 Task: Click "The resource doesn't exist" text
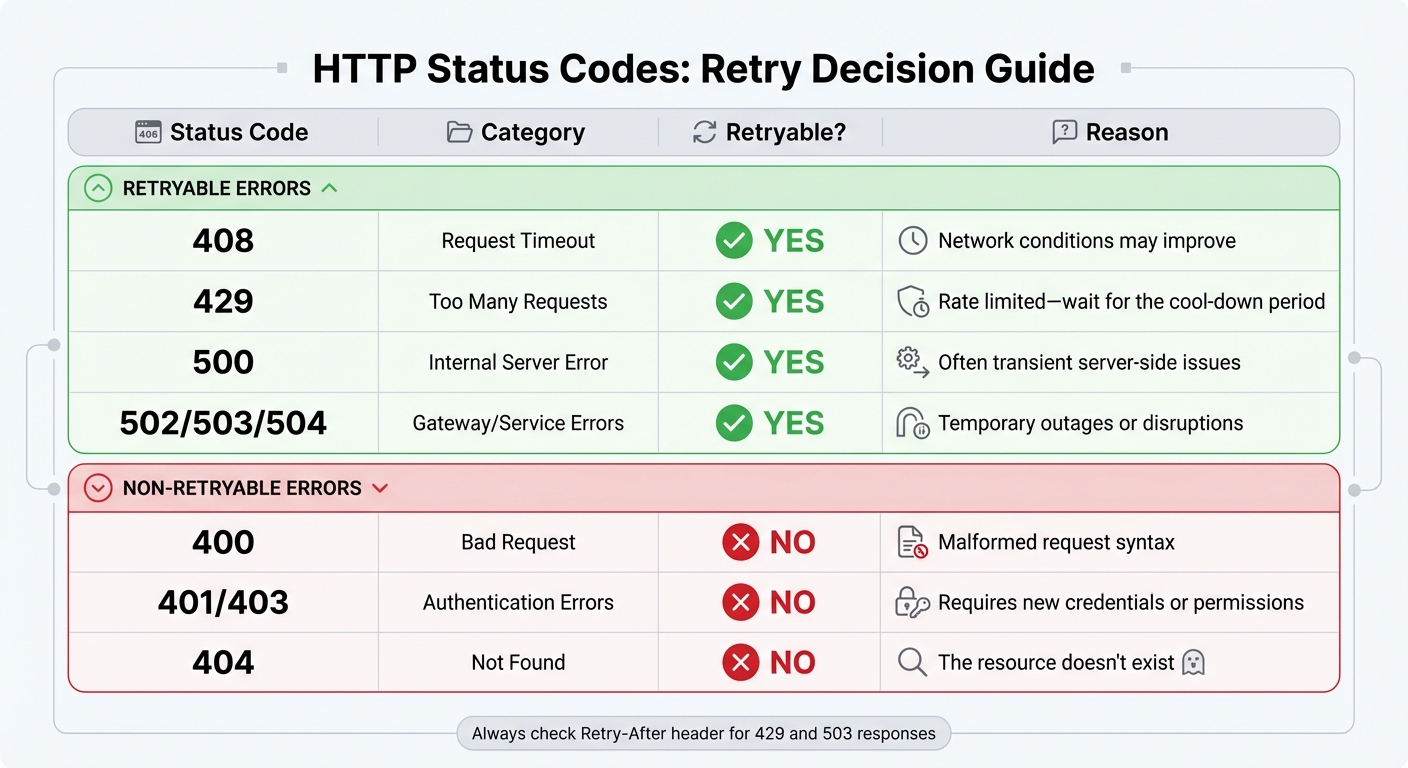pos(1056,662)
